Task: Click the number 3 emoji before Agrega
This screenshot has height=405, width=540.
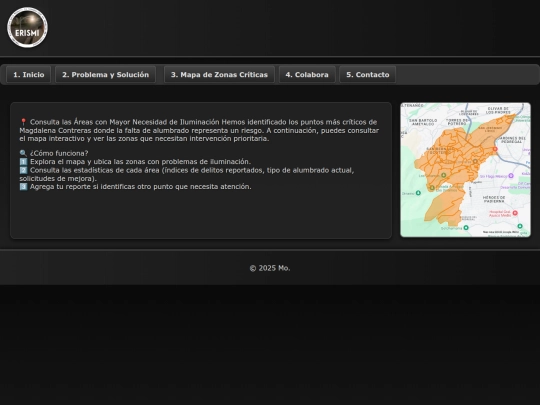Action: coord(23,187)
